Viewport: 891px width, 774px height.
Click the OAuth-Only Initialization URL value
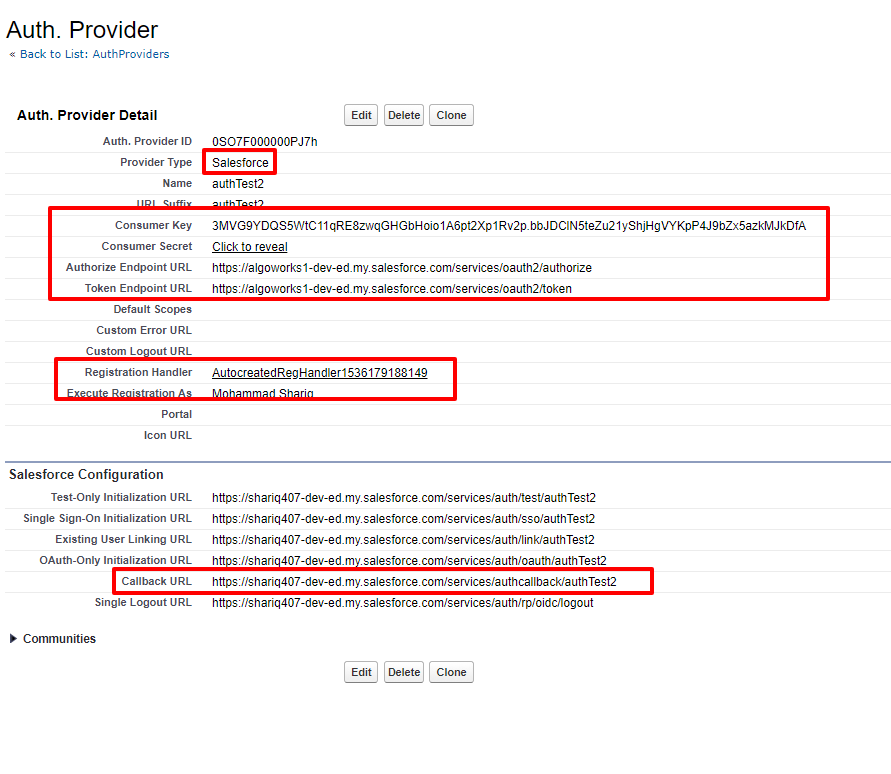pyautogui.click(x=408, y=561)
